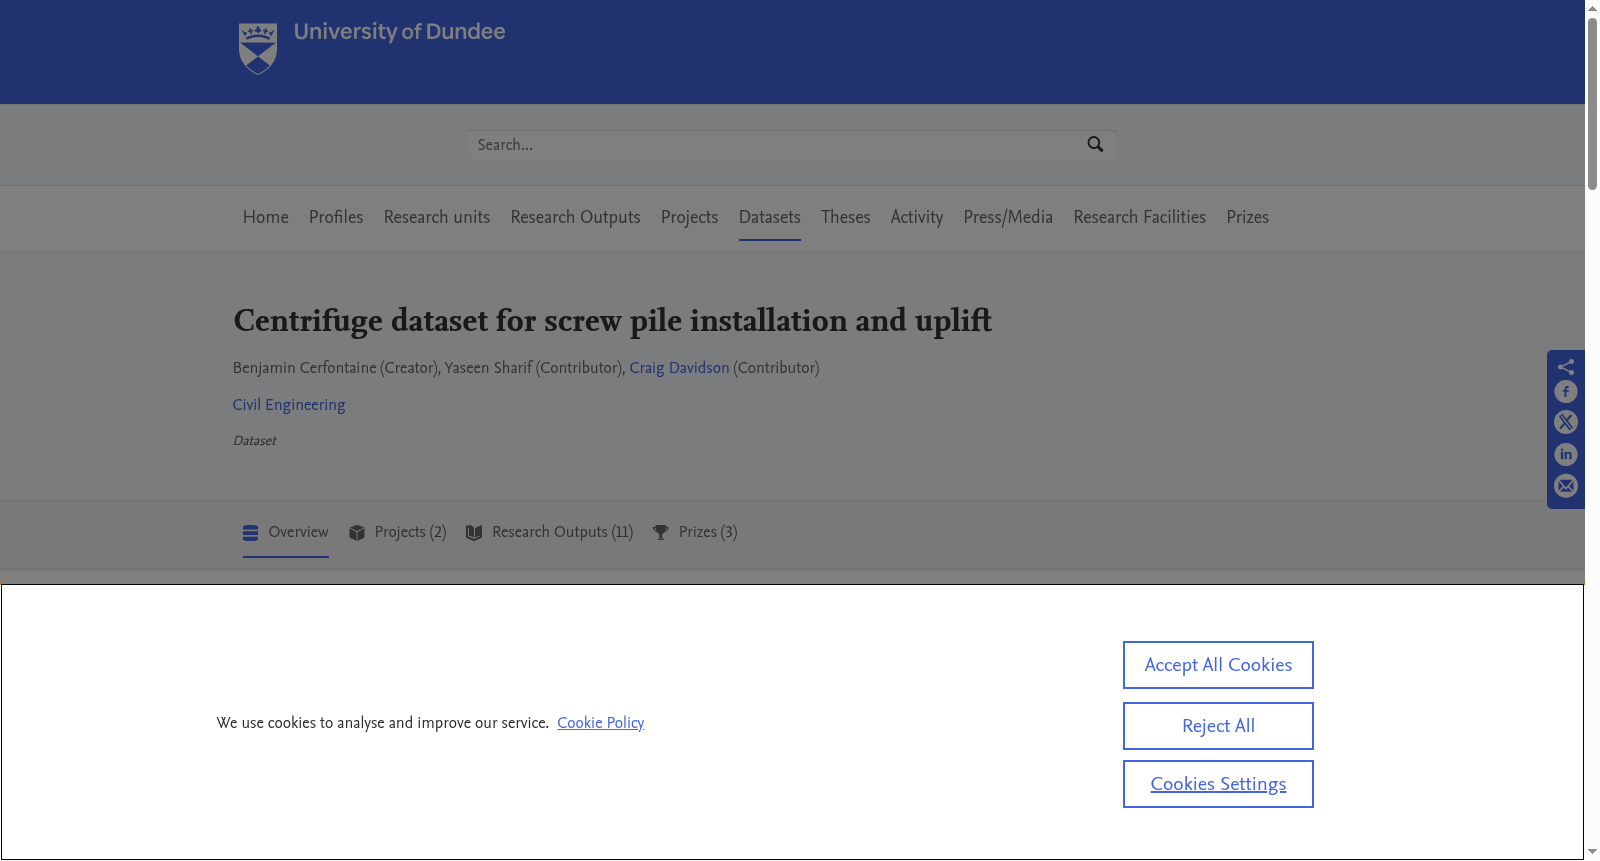The width and height of the screenshot is (1600, 861).
Task: Click the italic 'Dataset' label
Action: 255,441
